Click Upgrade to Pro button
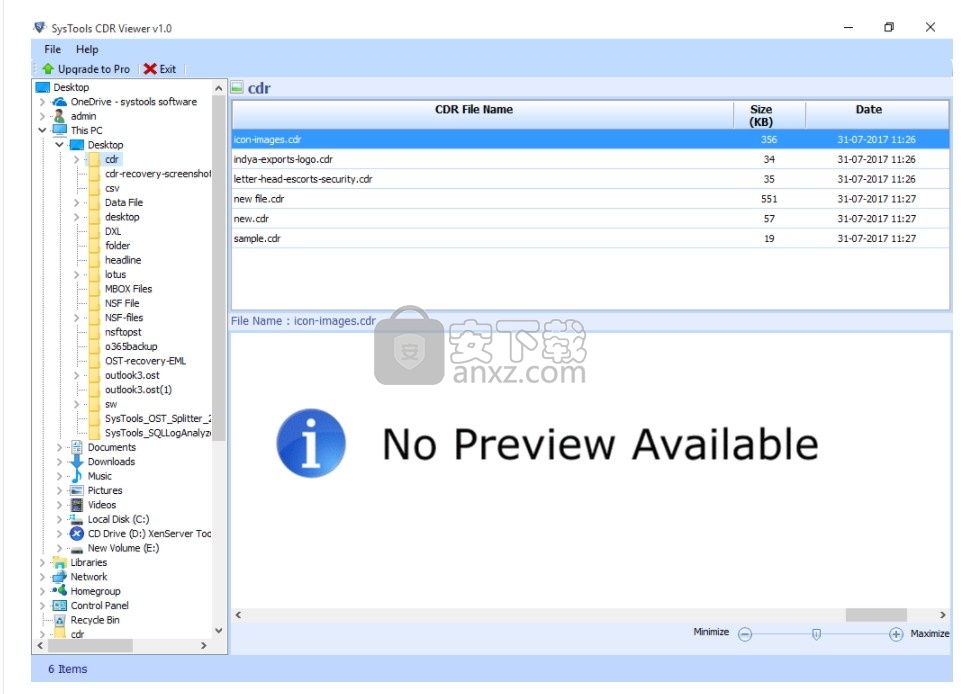Screen dimensions: 965x694 (x=87, y=69)
